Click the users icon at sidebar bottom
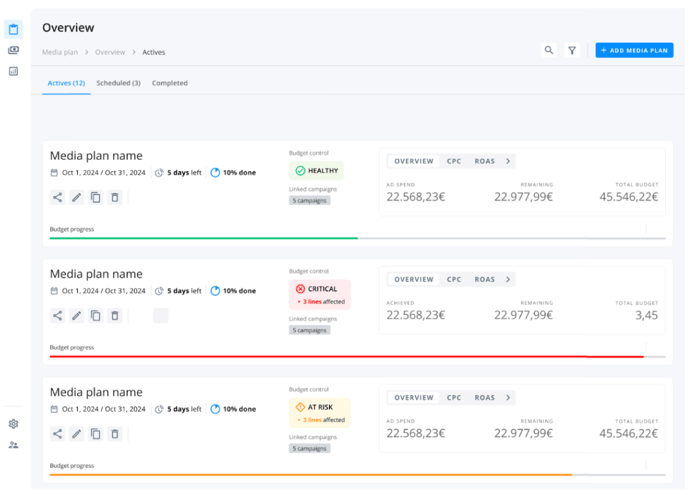The image size is (688, 490). click(x=13, y=444)
